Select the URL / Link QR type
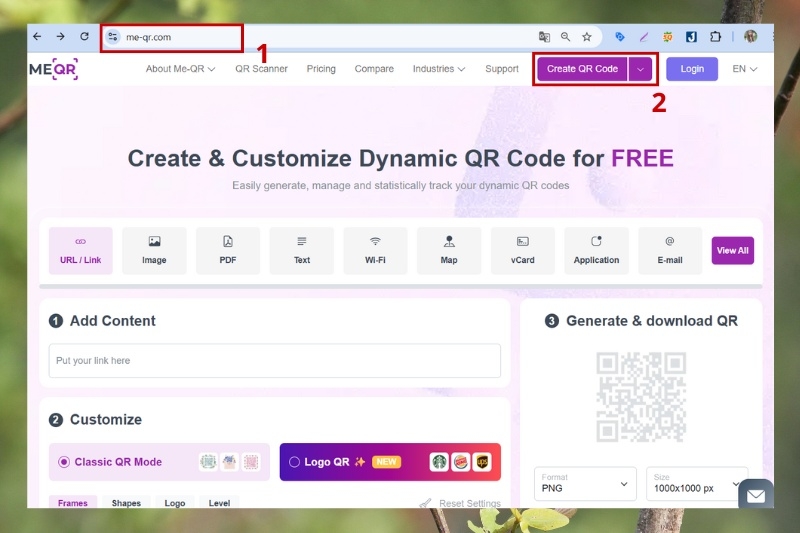This screenshot has height=533, width=800. [81, 250]
